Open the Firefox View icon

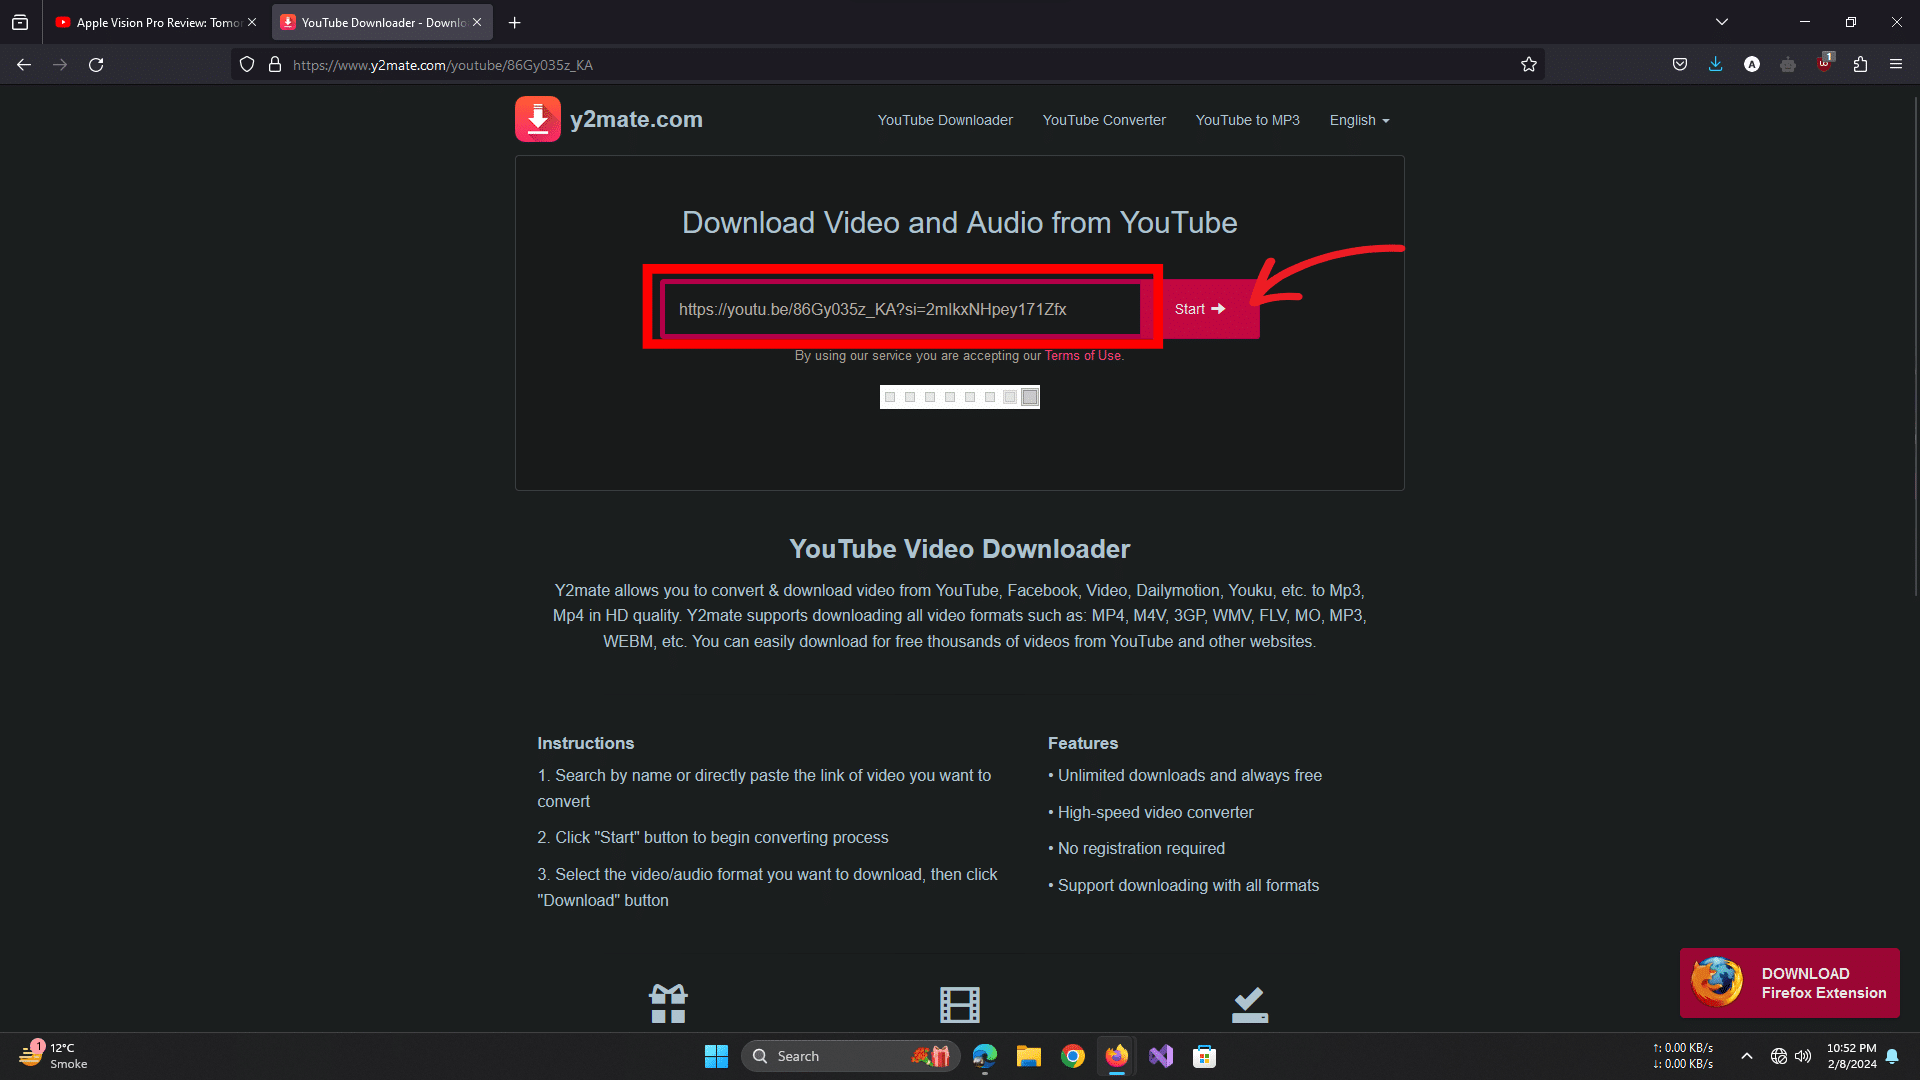[x=20, y=22]
